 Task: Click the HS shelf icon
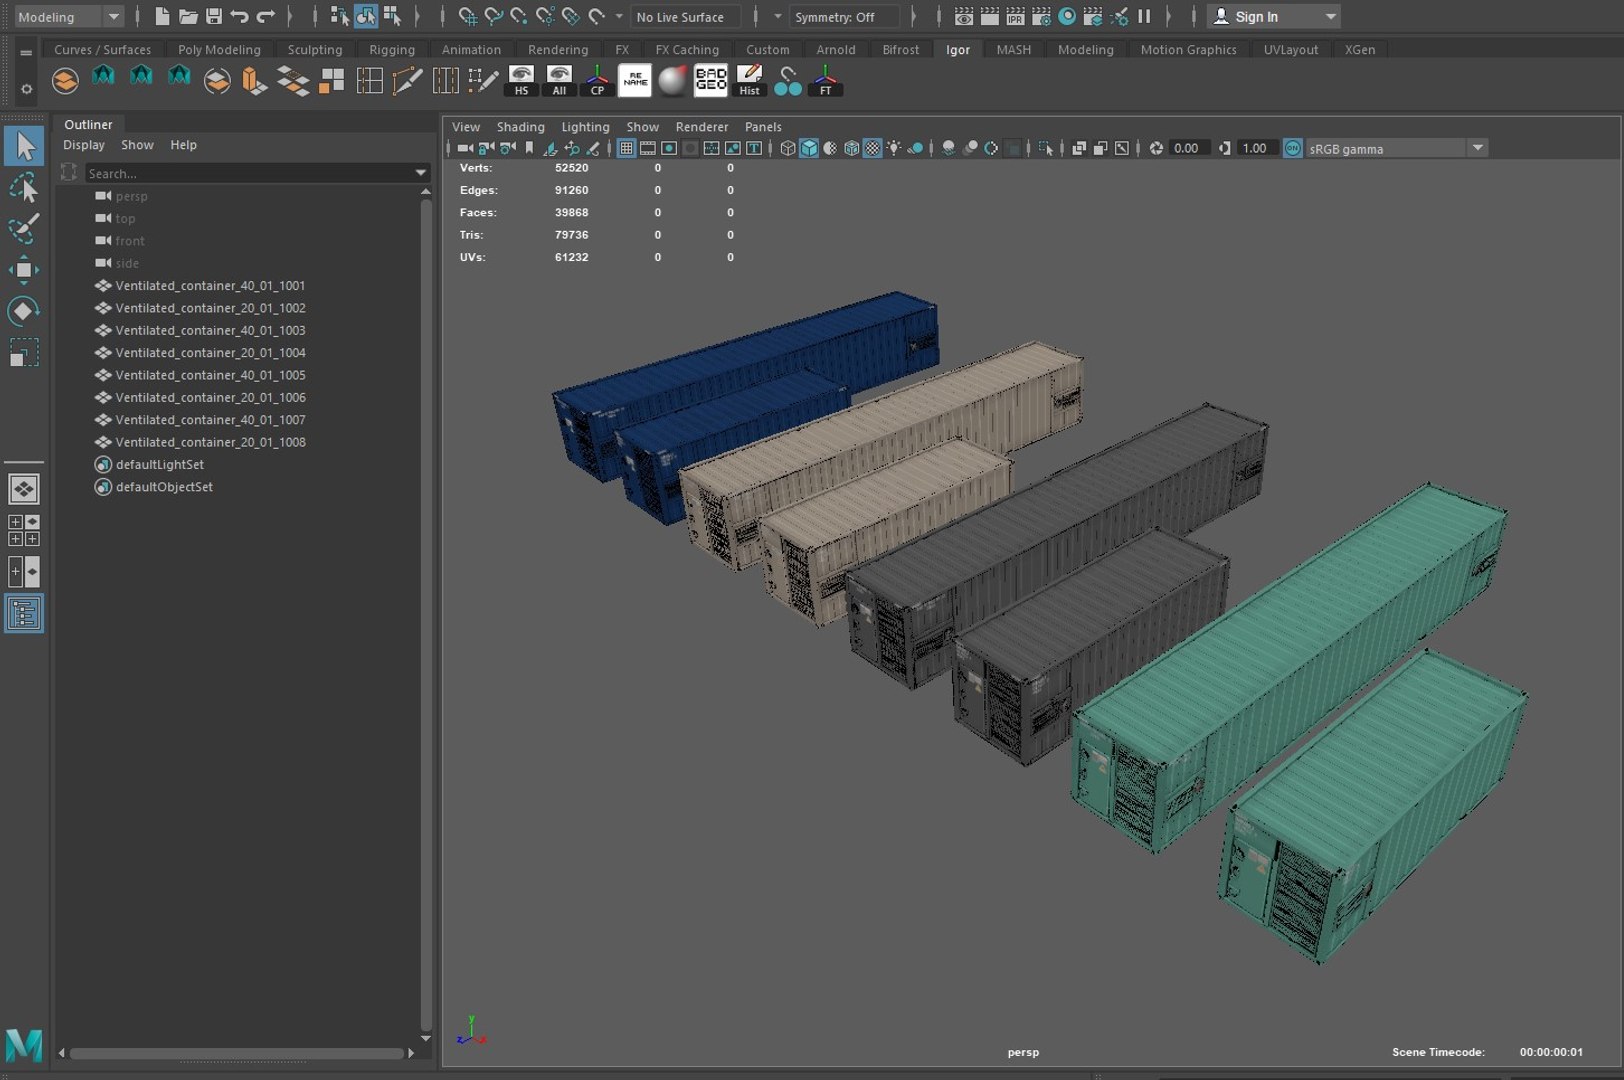coord(521,80)
